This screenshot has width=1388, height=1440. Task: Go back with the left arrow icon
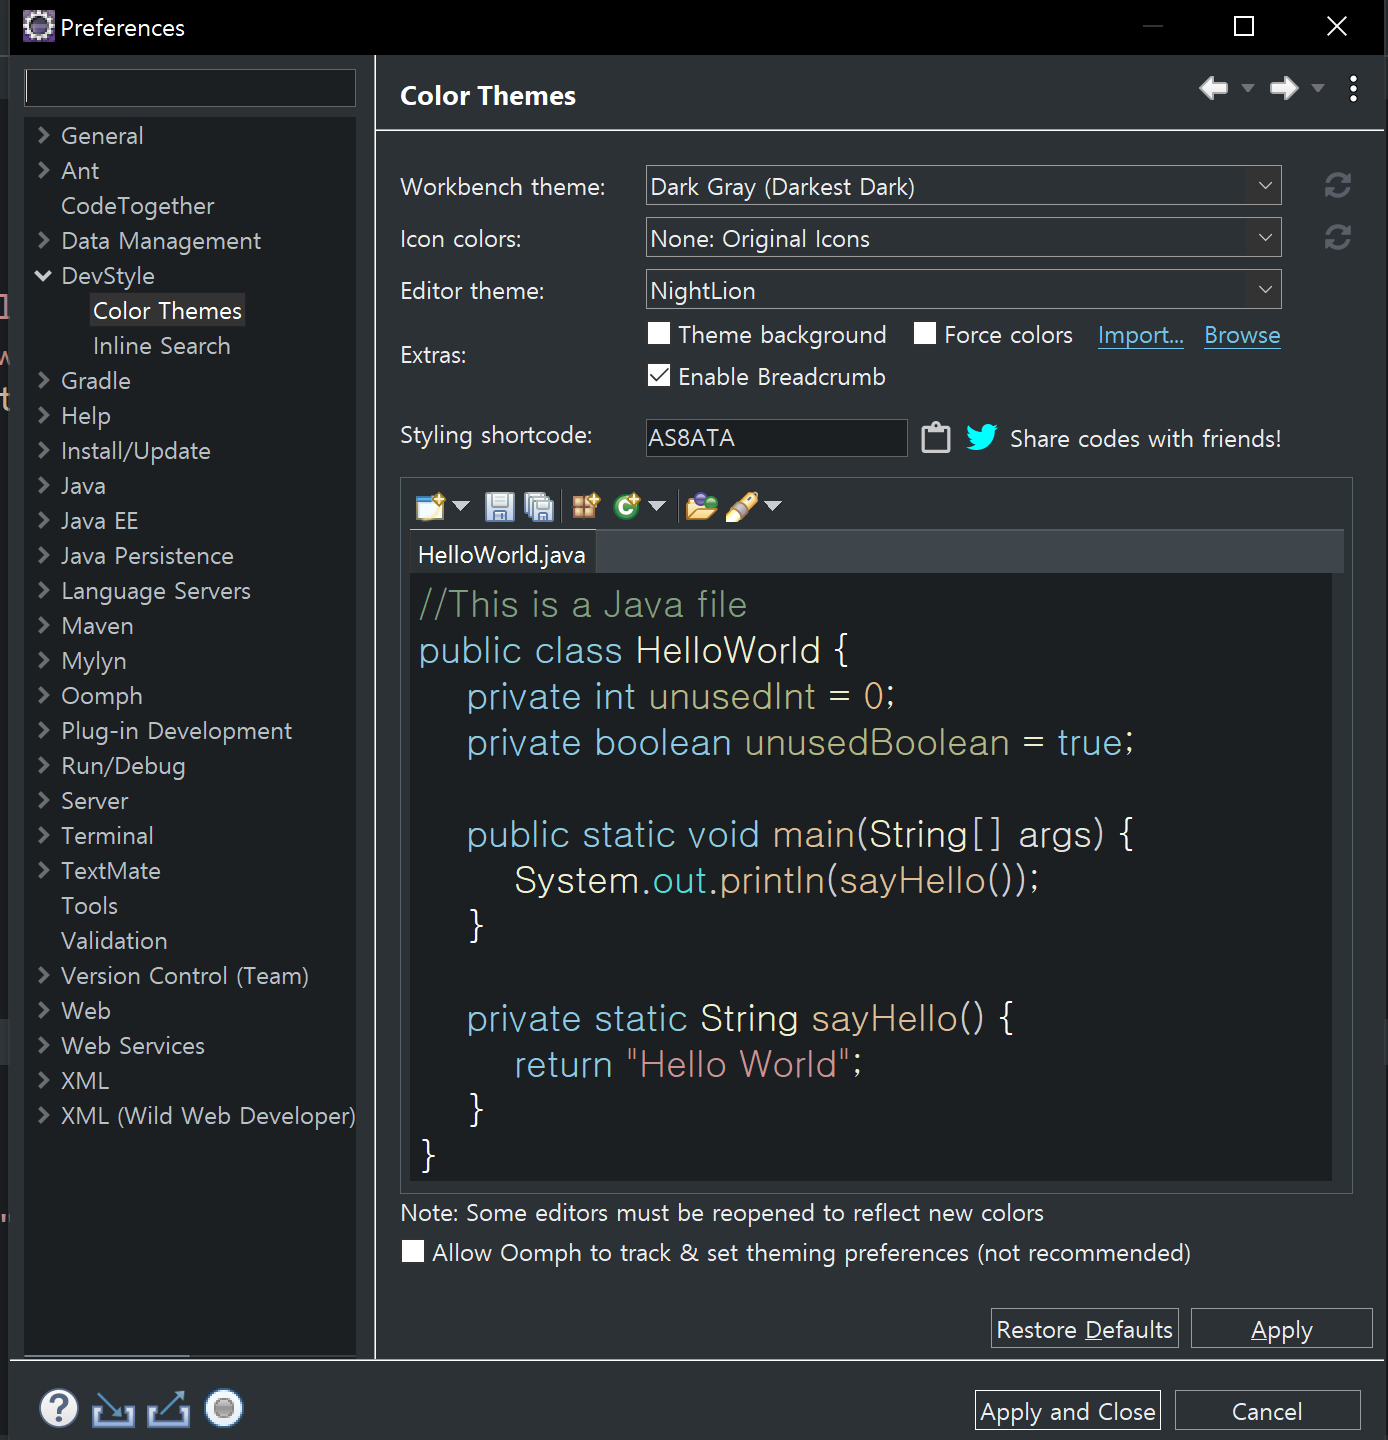click(x=1214, y=88)
